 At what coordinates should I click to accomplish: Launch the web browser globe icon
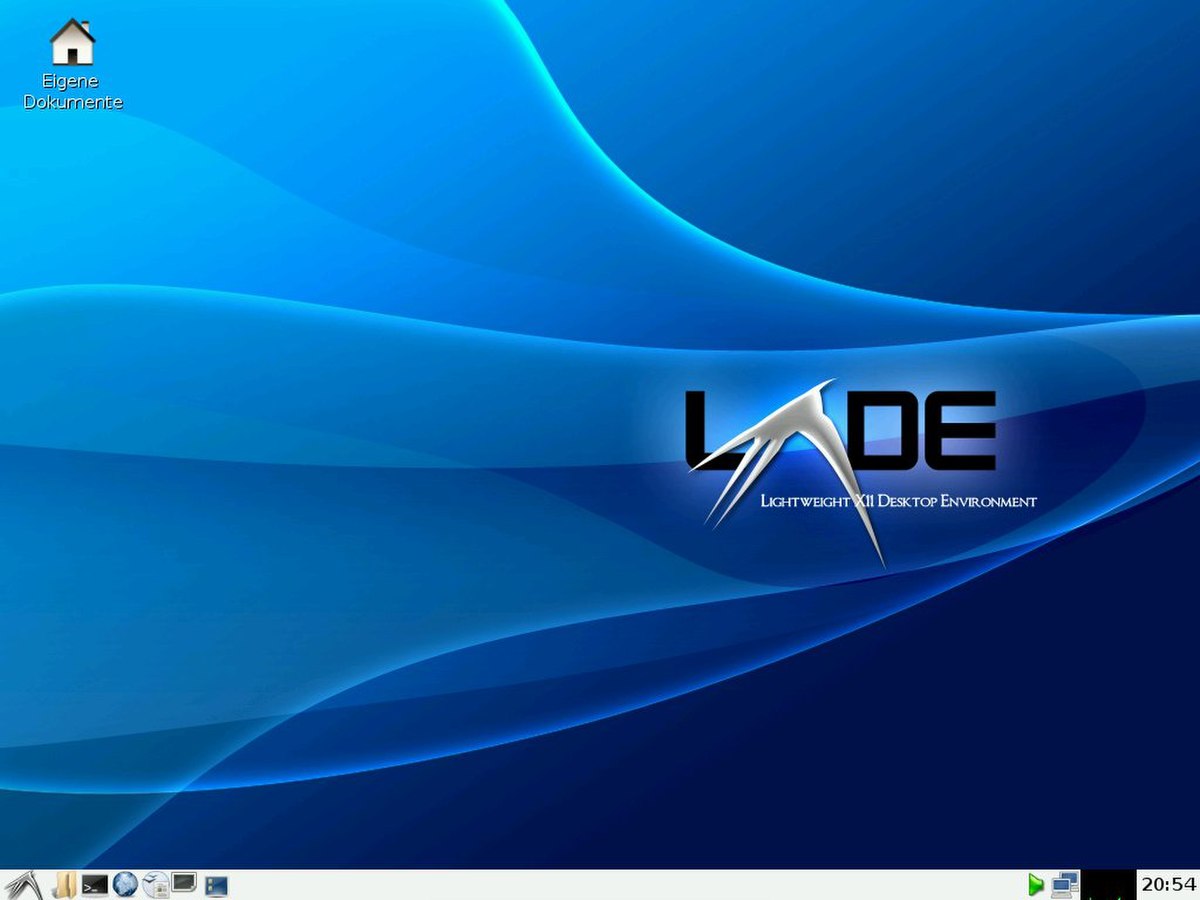[x=125, y=885]
